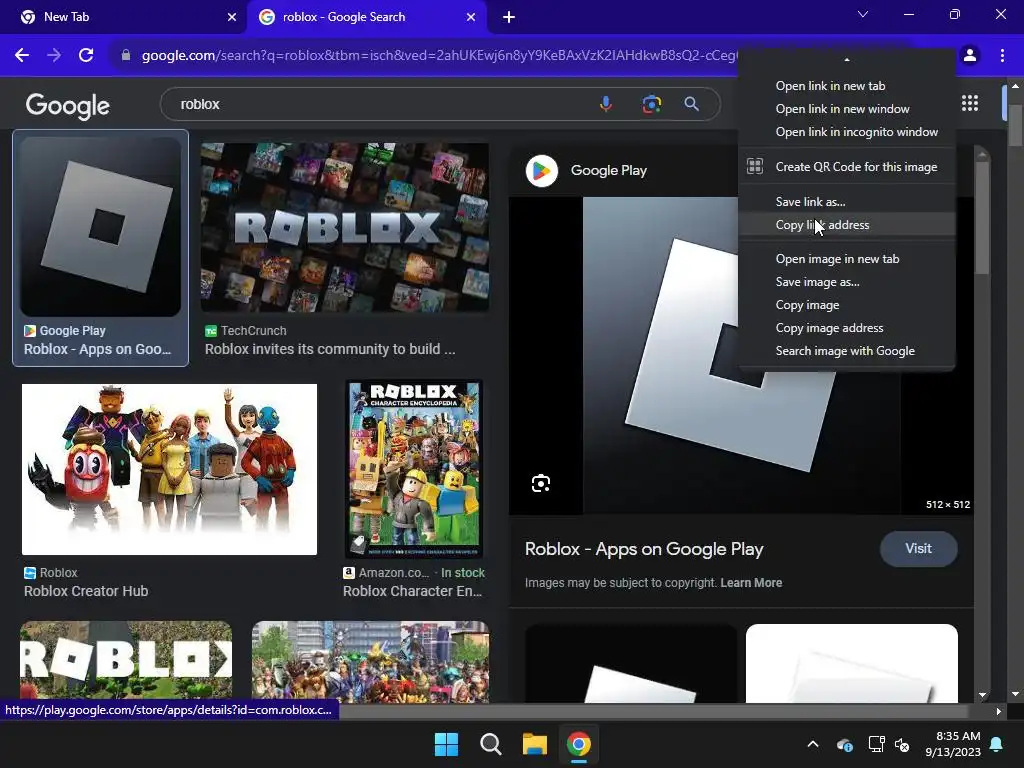Select Open link in new window

point(847,108)
